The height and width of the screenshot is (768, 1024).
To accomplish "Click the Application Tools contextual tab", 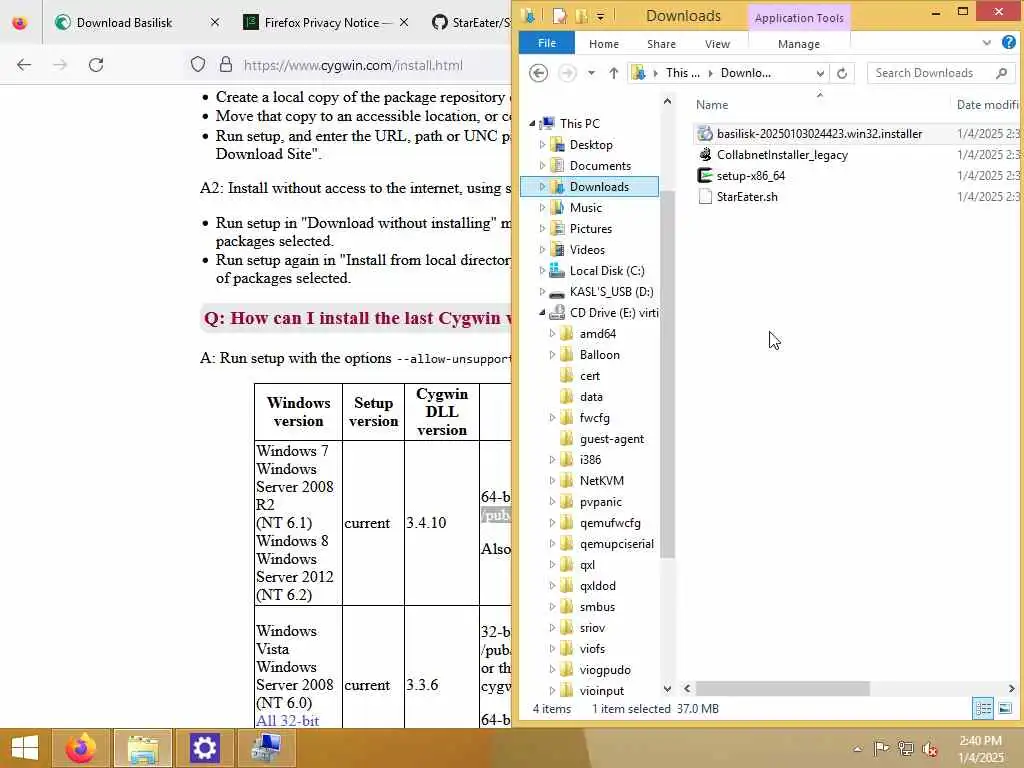I will click(x=799, y=18).
